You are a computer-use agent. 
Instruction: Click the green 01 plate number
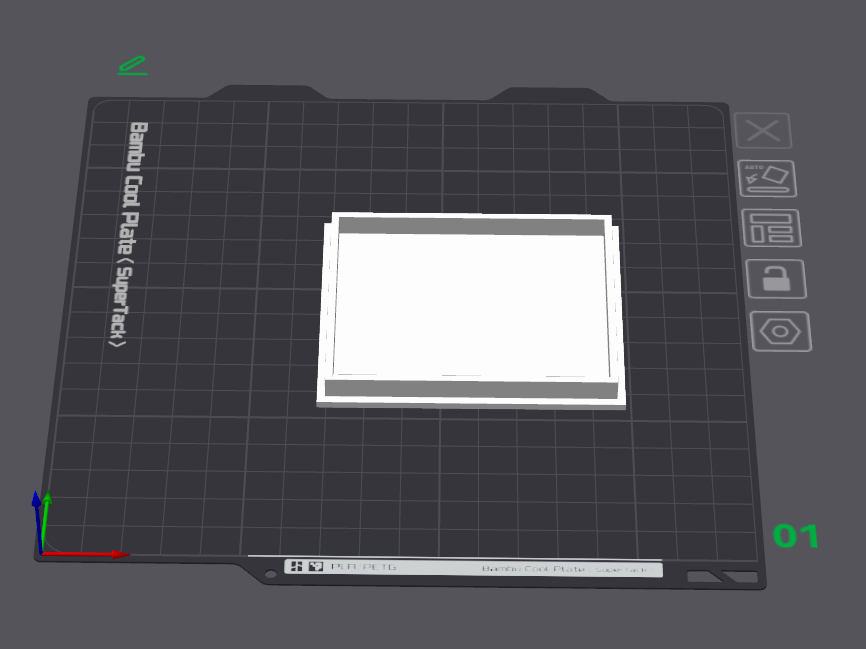(x=795, y=535)
